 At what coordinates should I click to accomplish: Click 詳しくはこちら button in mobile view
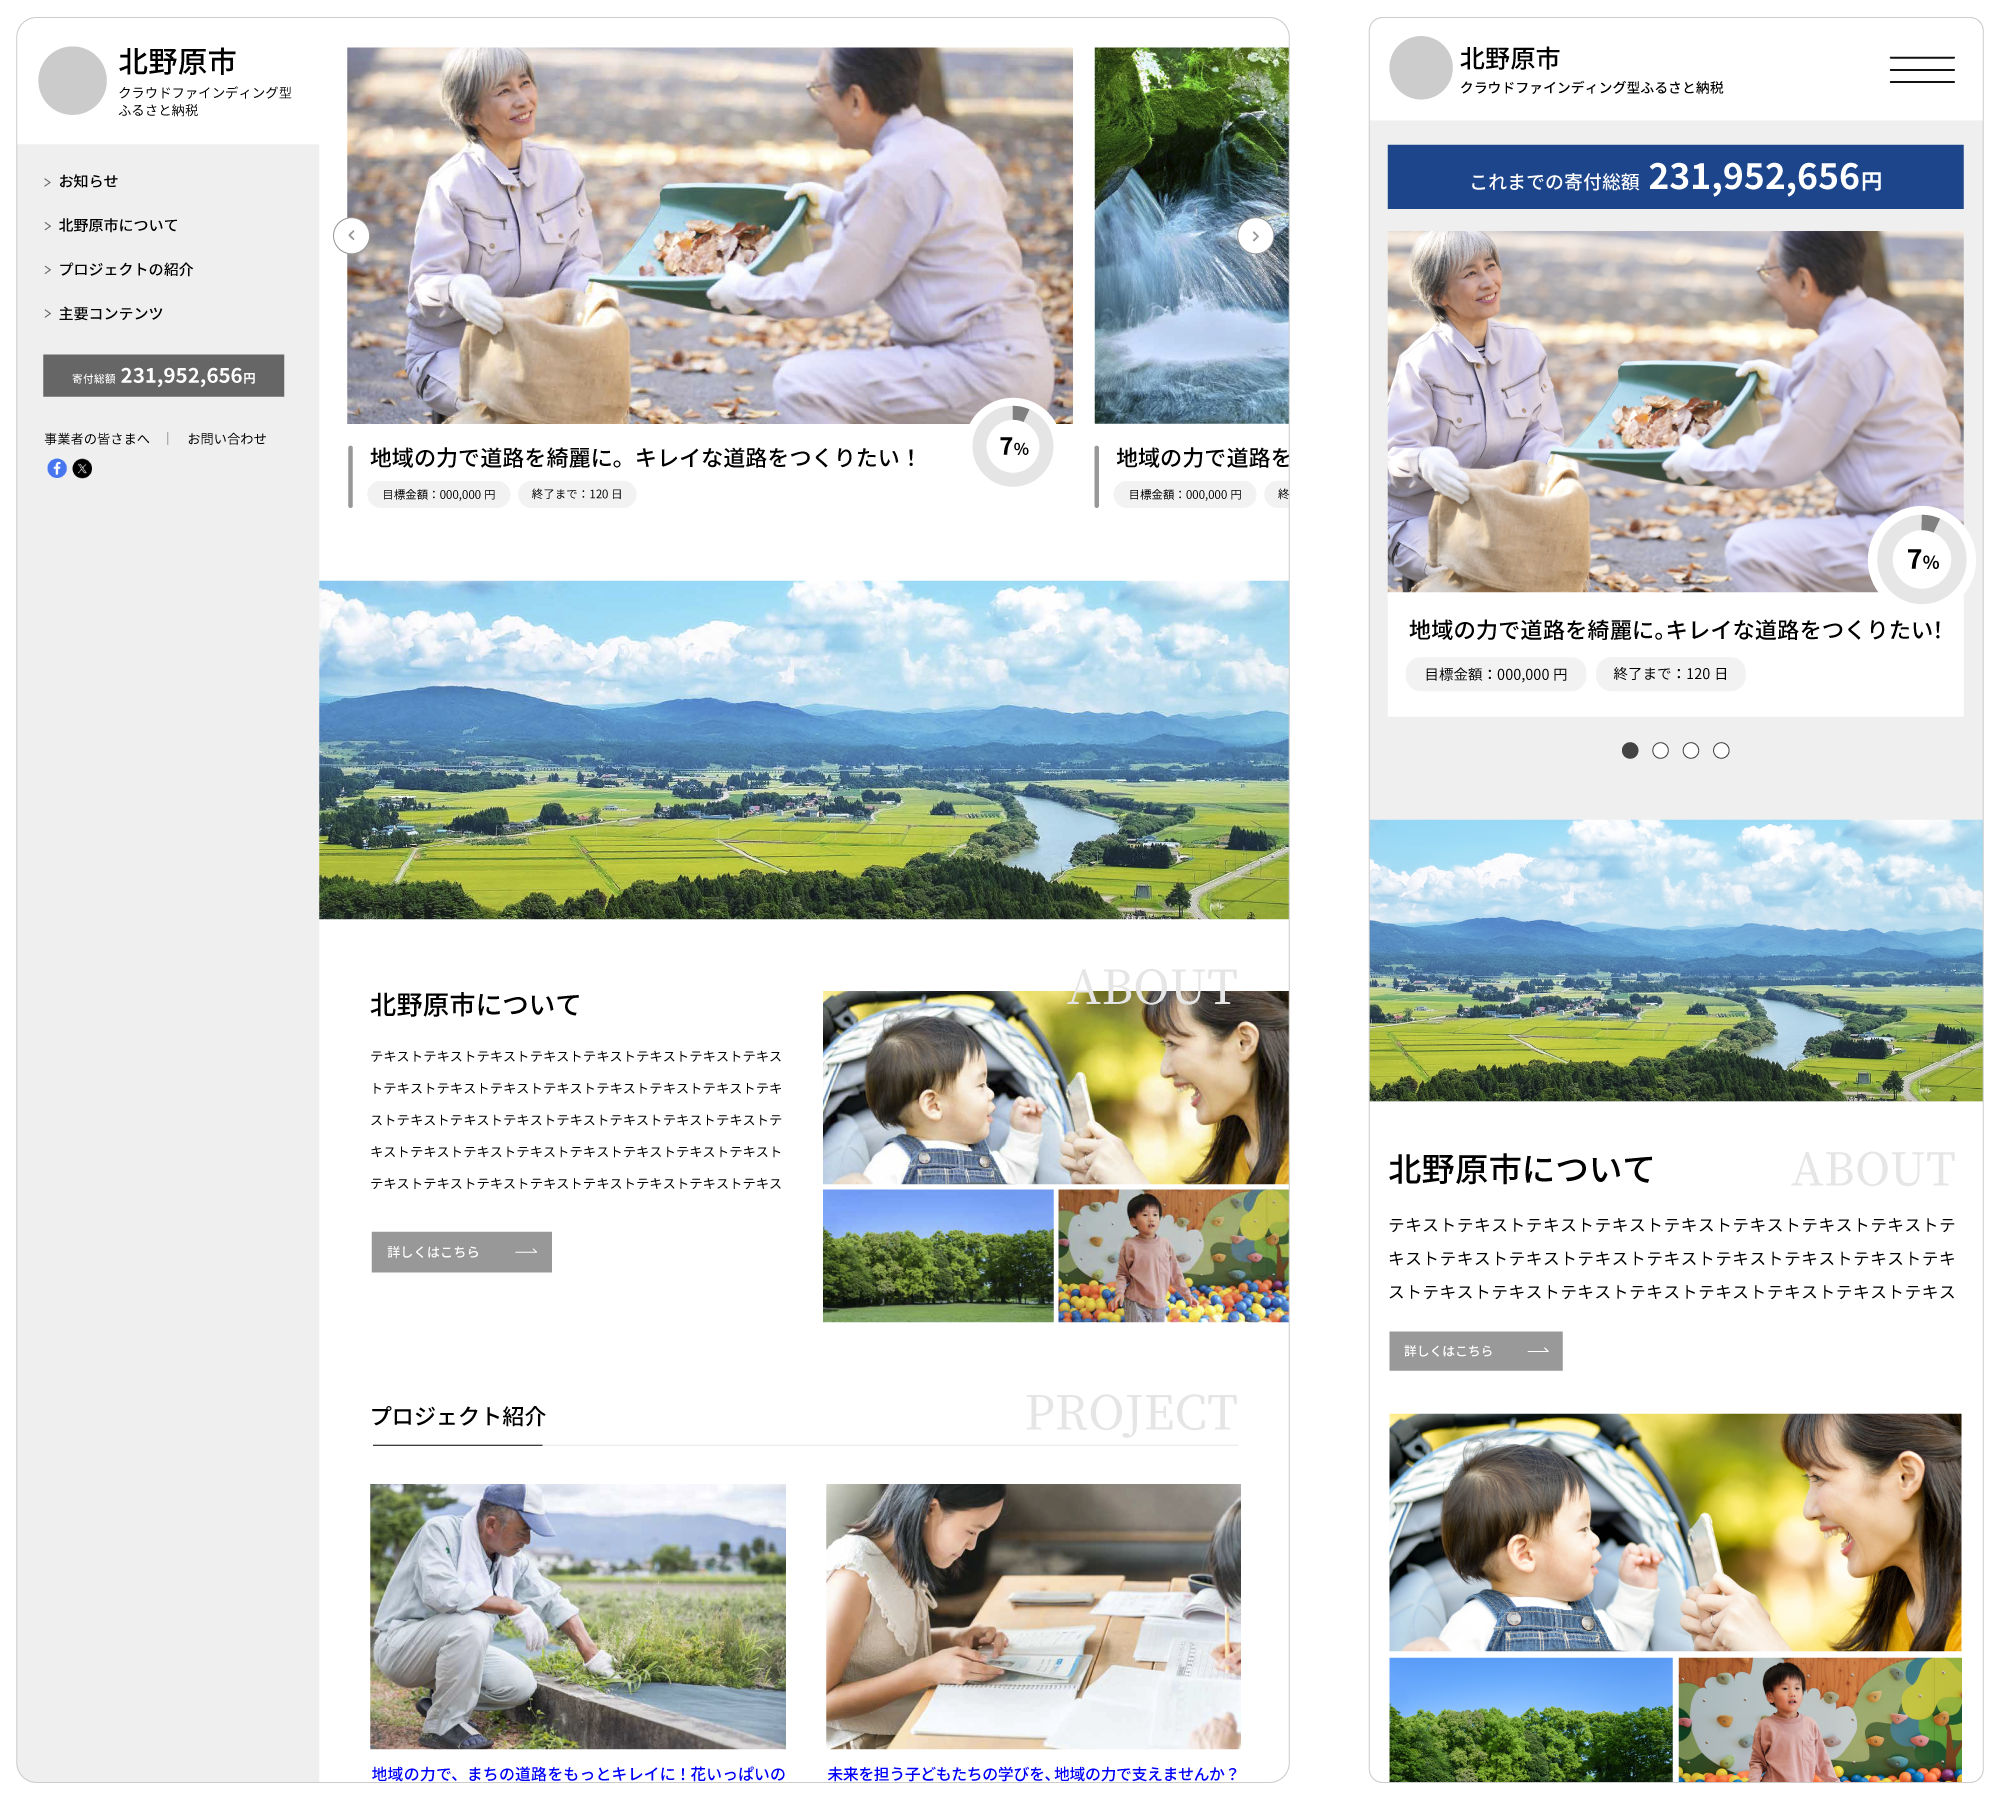[1475, 1350]
